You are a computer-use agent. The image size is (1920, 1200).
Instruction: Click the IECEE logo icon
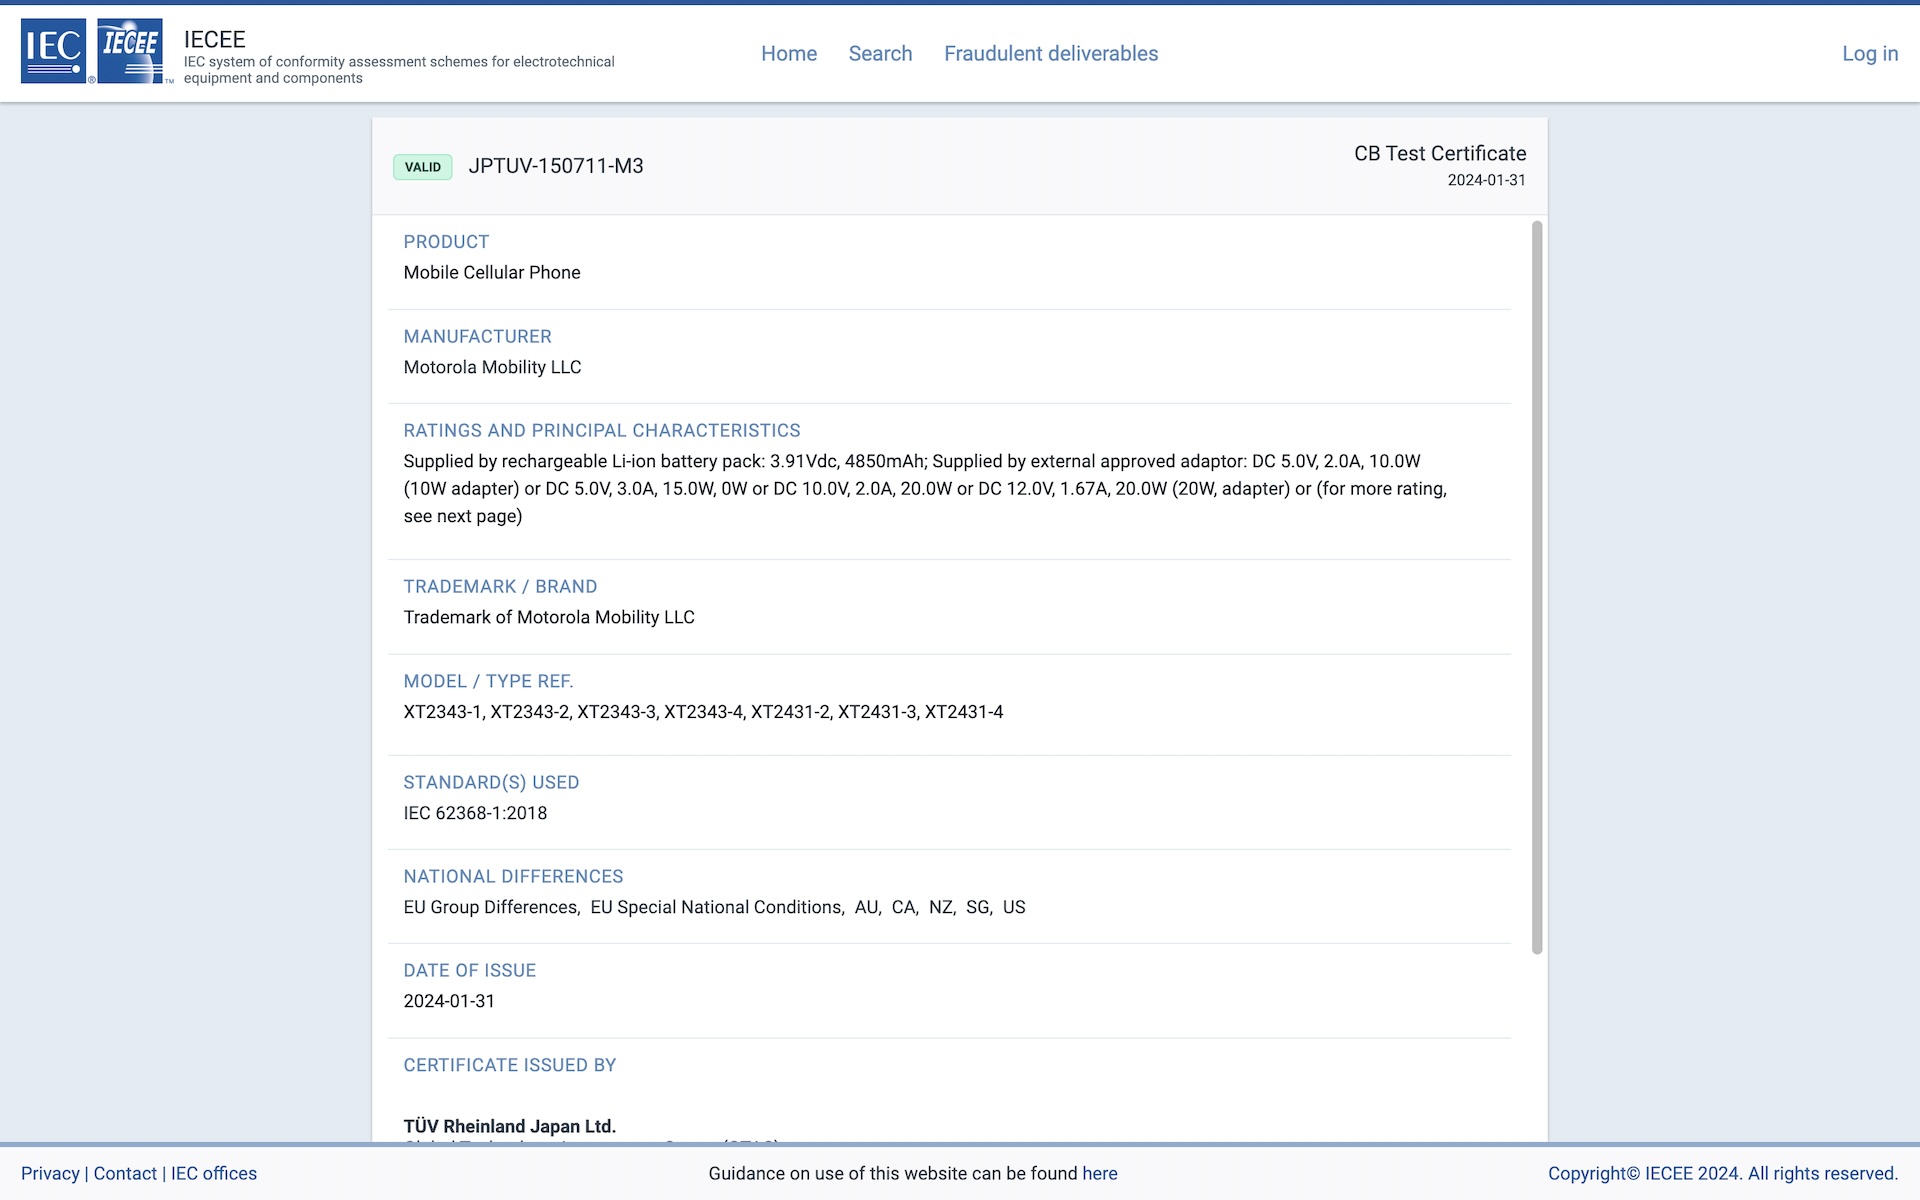[x=130, y=51]
